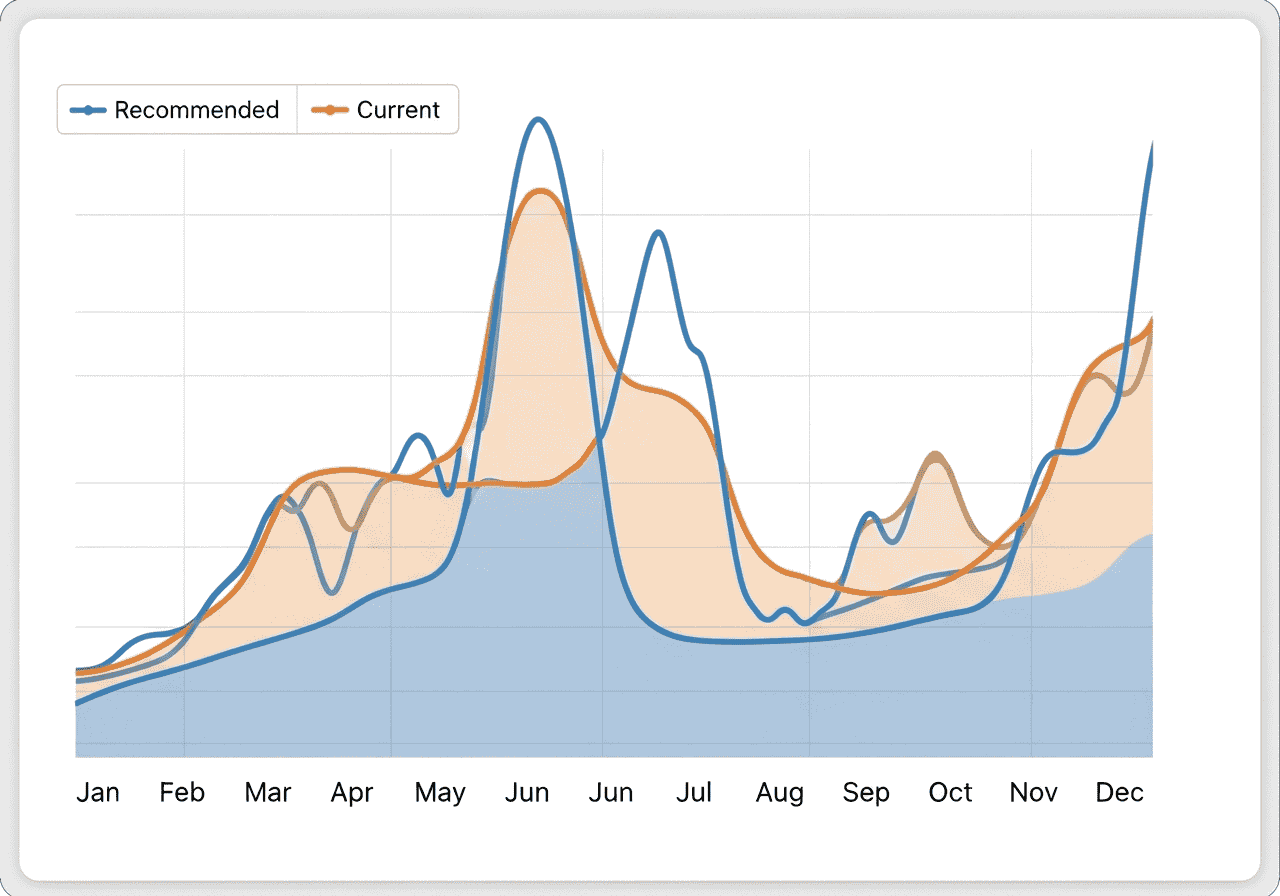This screenshot has width=1280, height=896.
Task: Click the second blue peak above Jul
Action: coord(657,232)
